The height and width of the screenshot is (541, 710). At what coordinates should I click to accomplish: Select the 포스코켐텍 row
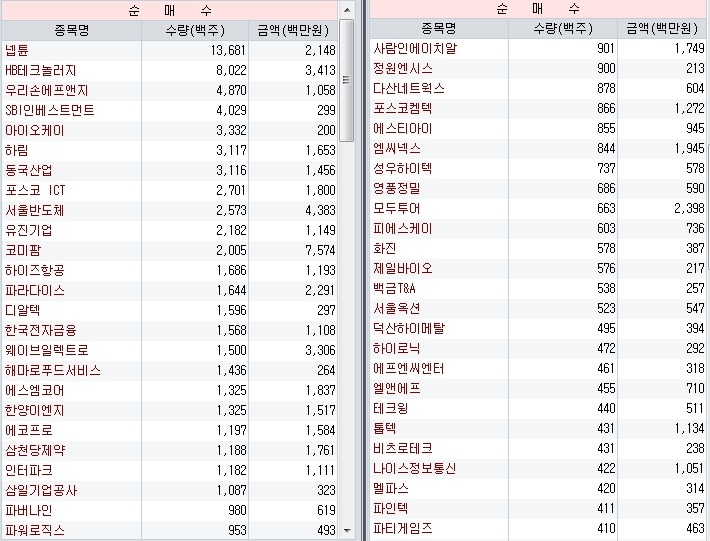point(538,108)
